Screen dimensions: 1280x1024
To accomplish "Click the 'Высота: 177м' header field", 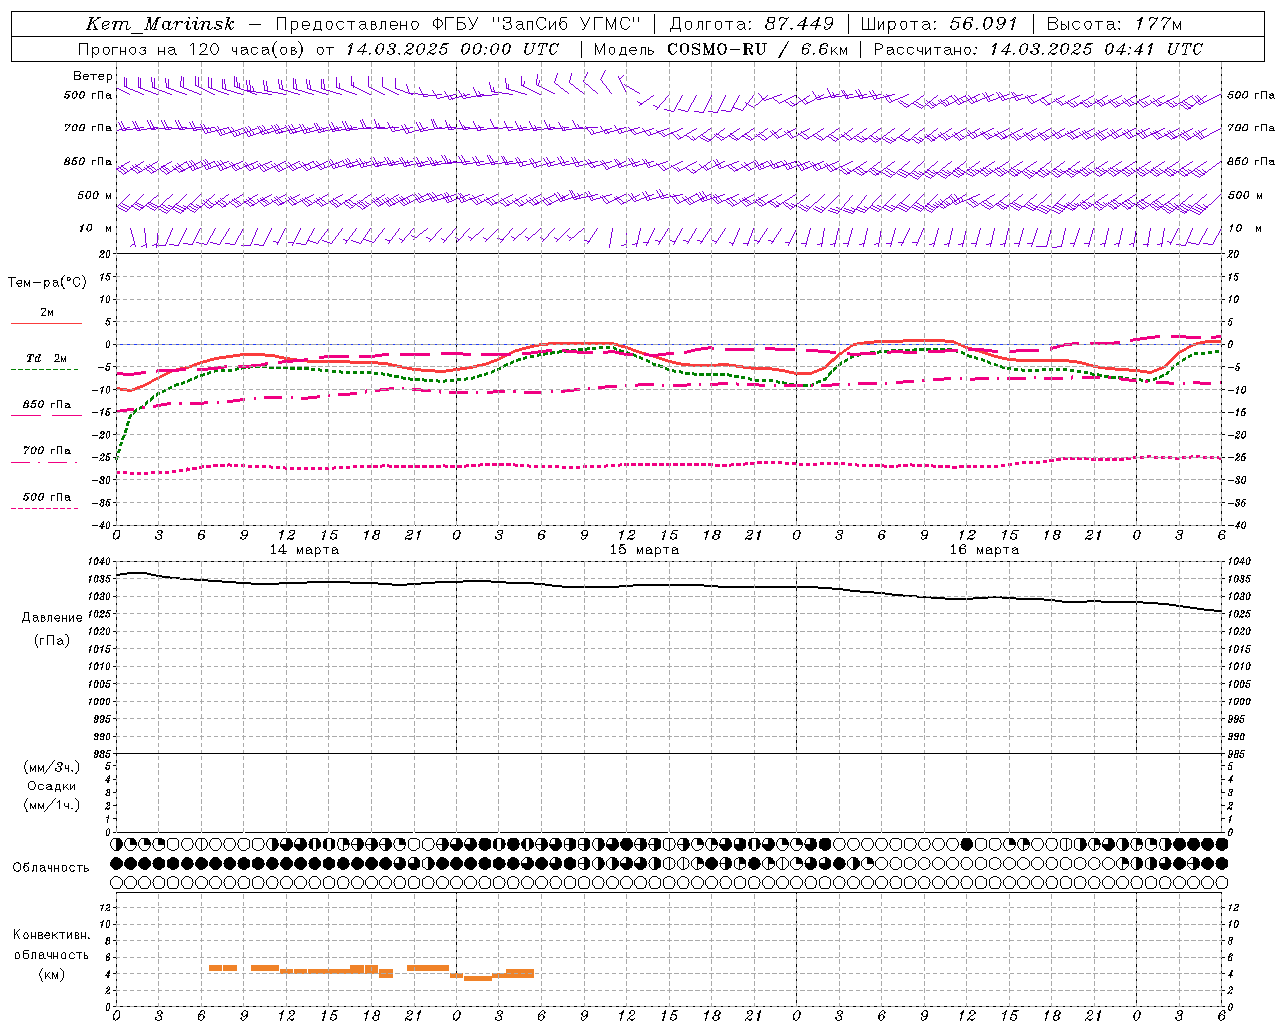I will coord(1114,24).
